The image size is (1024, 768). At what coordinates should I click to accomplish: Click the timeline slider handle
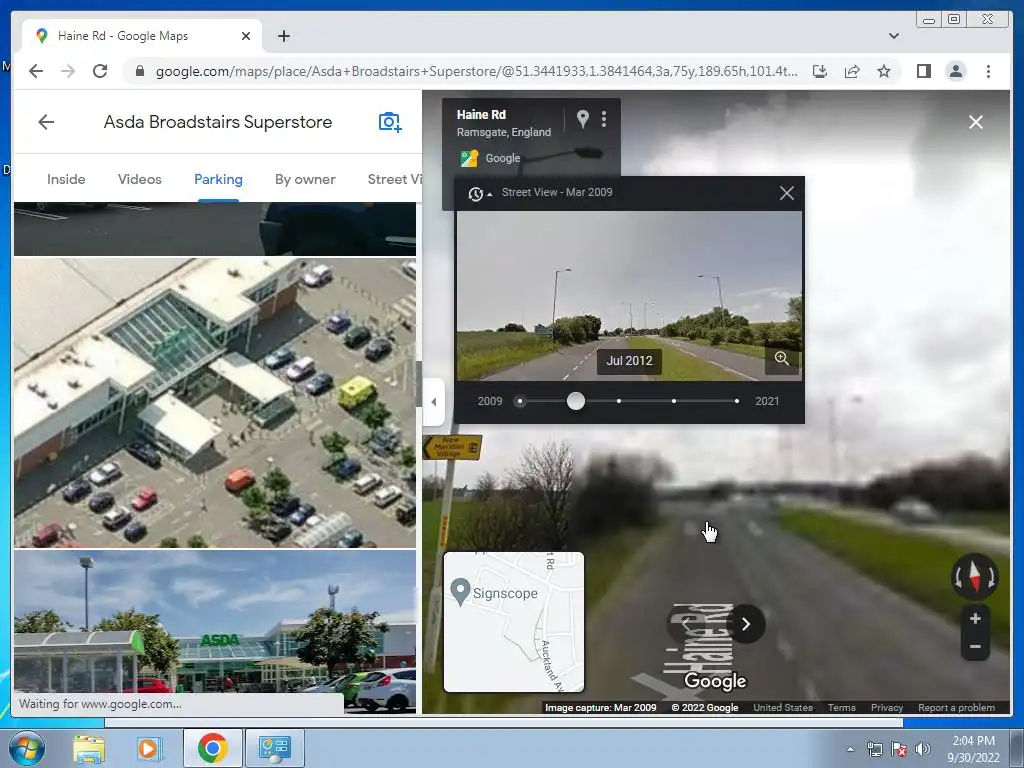point(575,401)
